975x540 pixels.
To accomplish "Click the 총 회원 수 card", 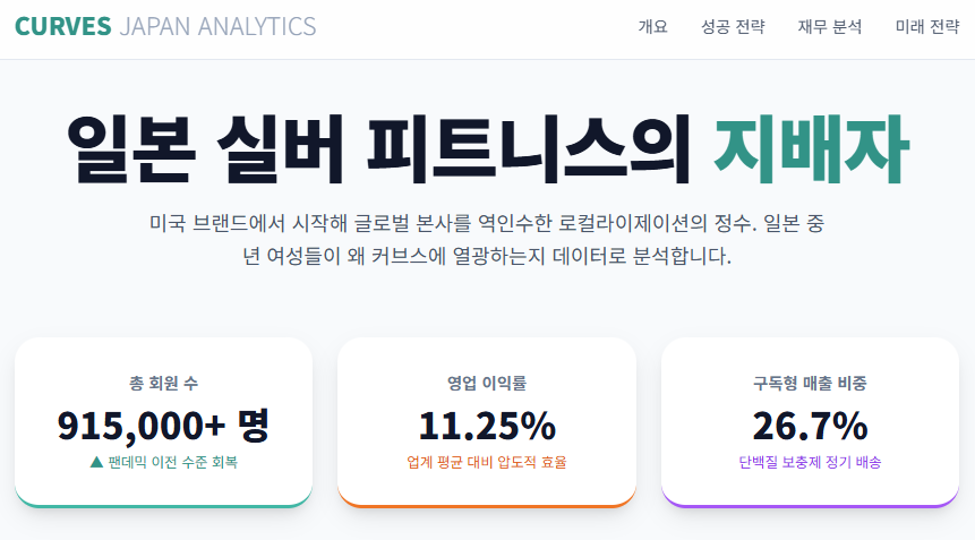I will [164, 422].
